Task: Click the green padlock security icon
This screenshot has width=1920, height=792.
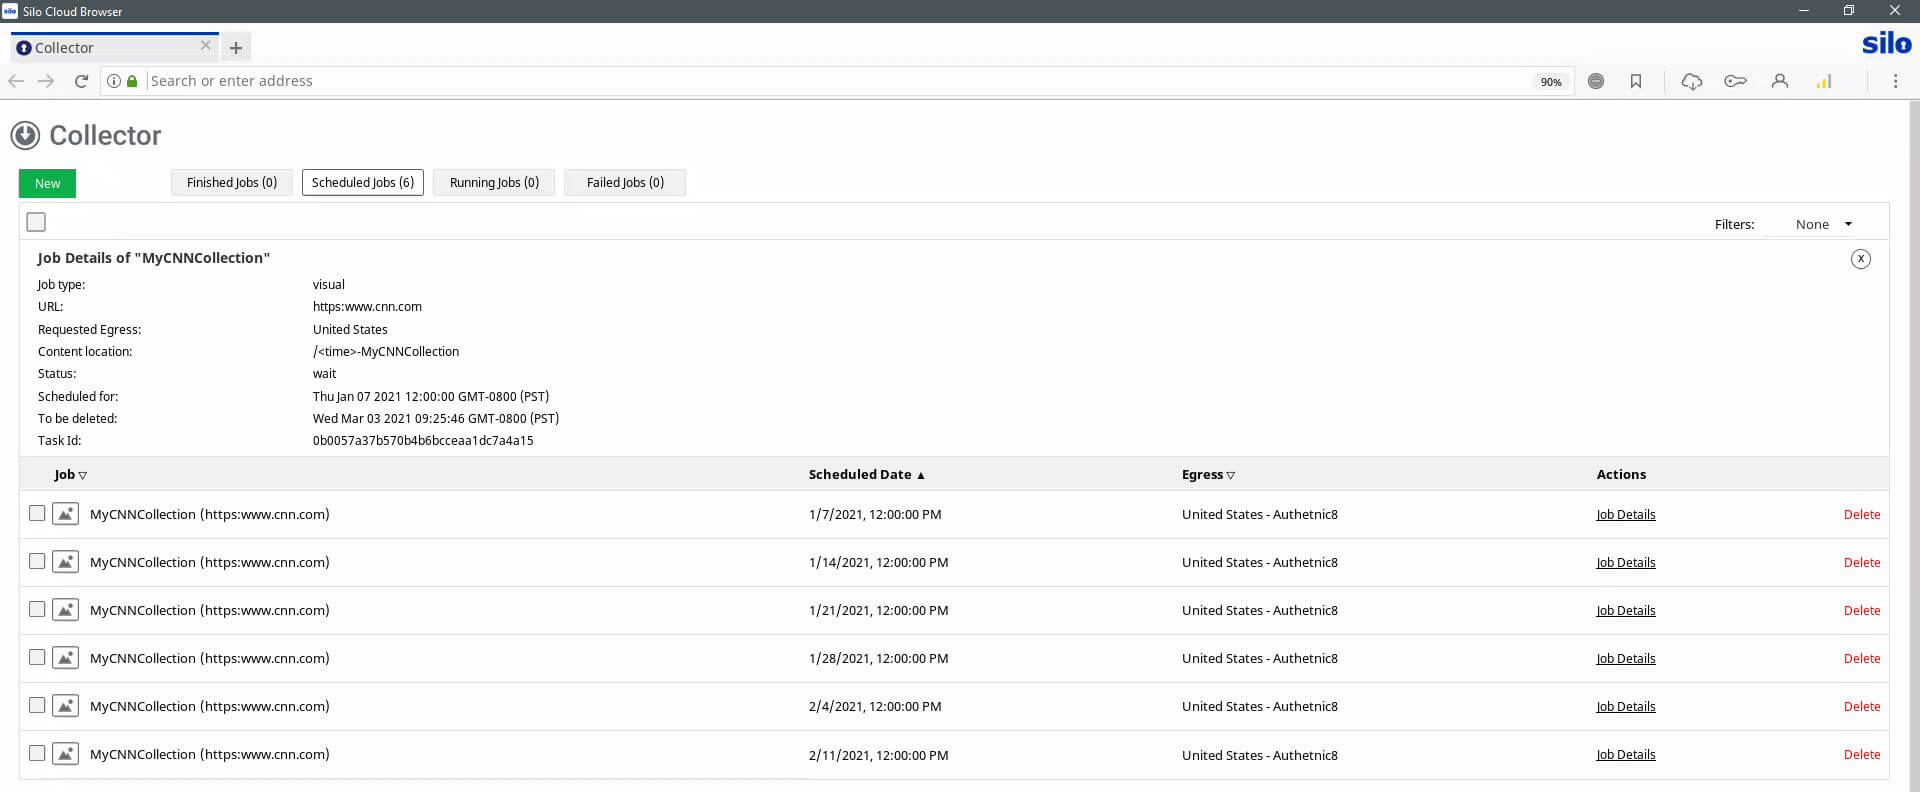Action: [132, 81]
